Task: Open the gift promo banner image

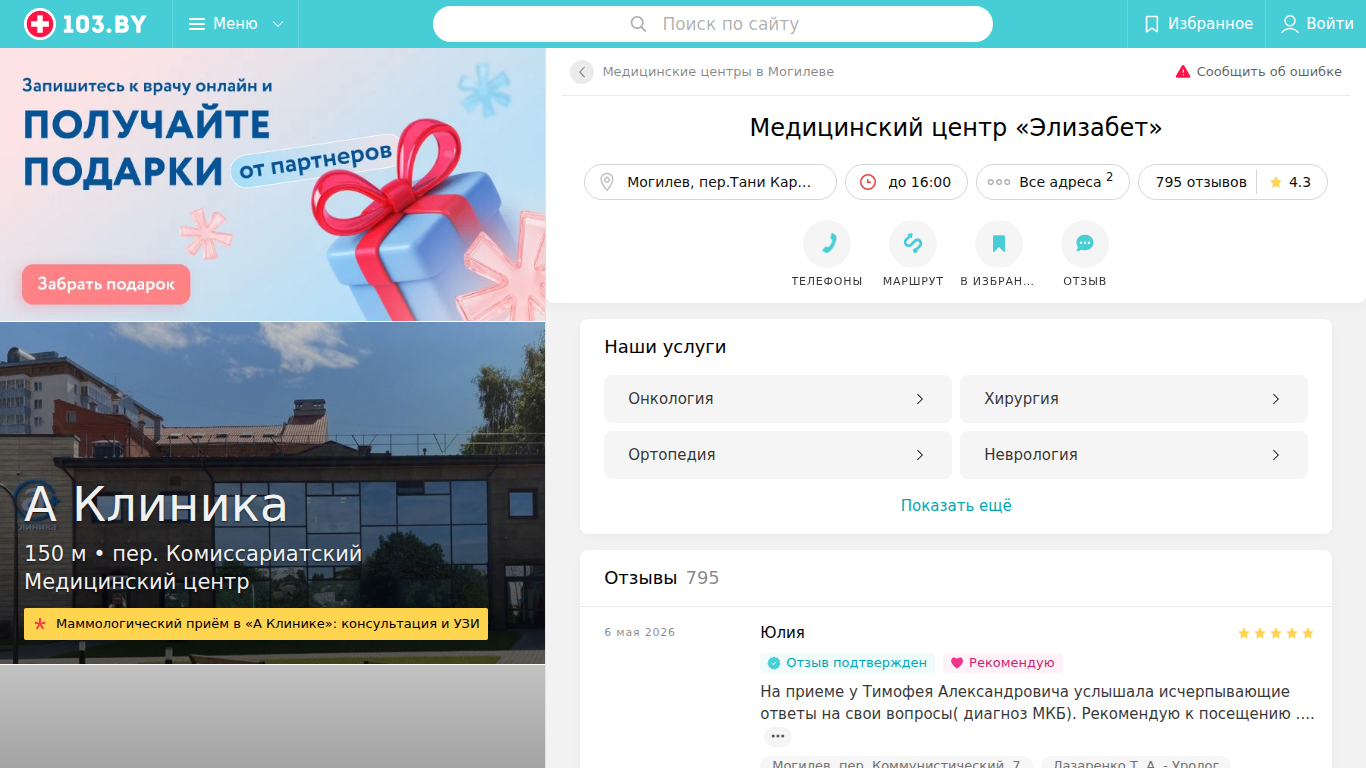Action: (273, 185)
